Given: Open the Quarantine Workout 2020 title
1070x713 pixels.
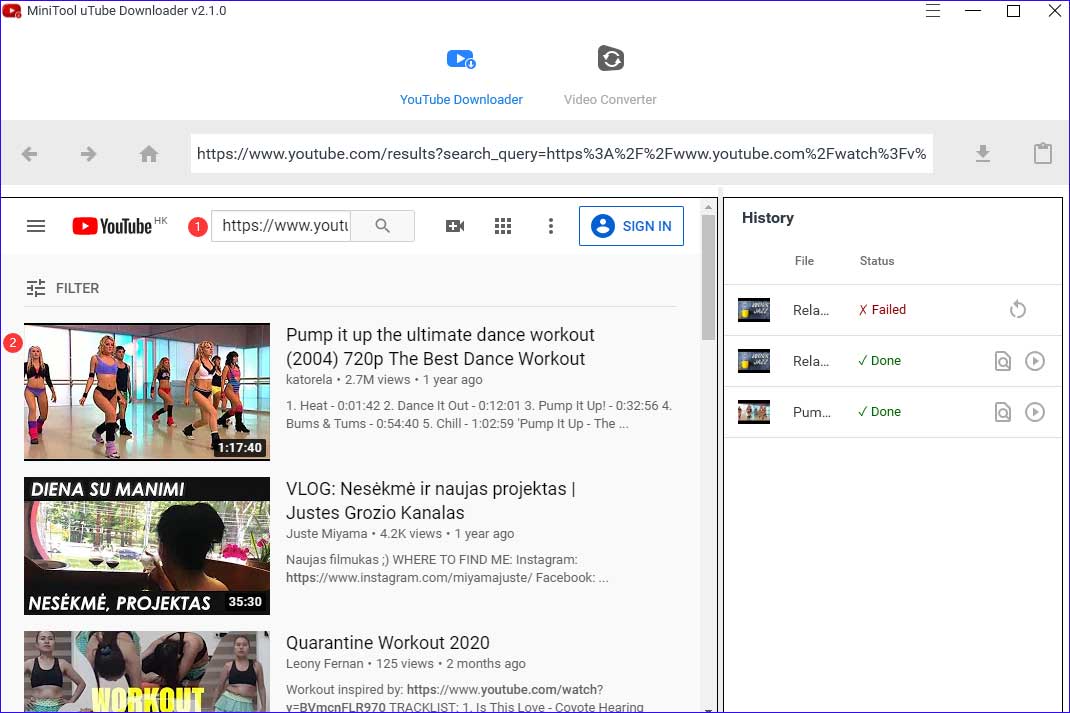Looking at the screenshot, I should pyautogui.click(x=388, y=643).
